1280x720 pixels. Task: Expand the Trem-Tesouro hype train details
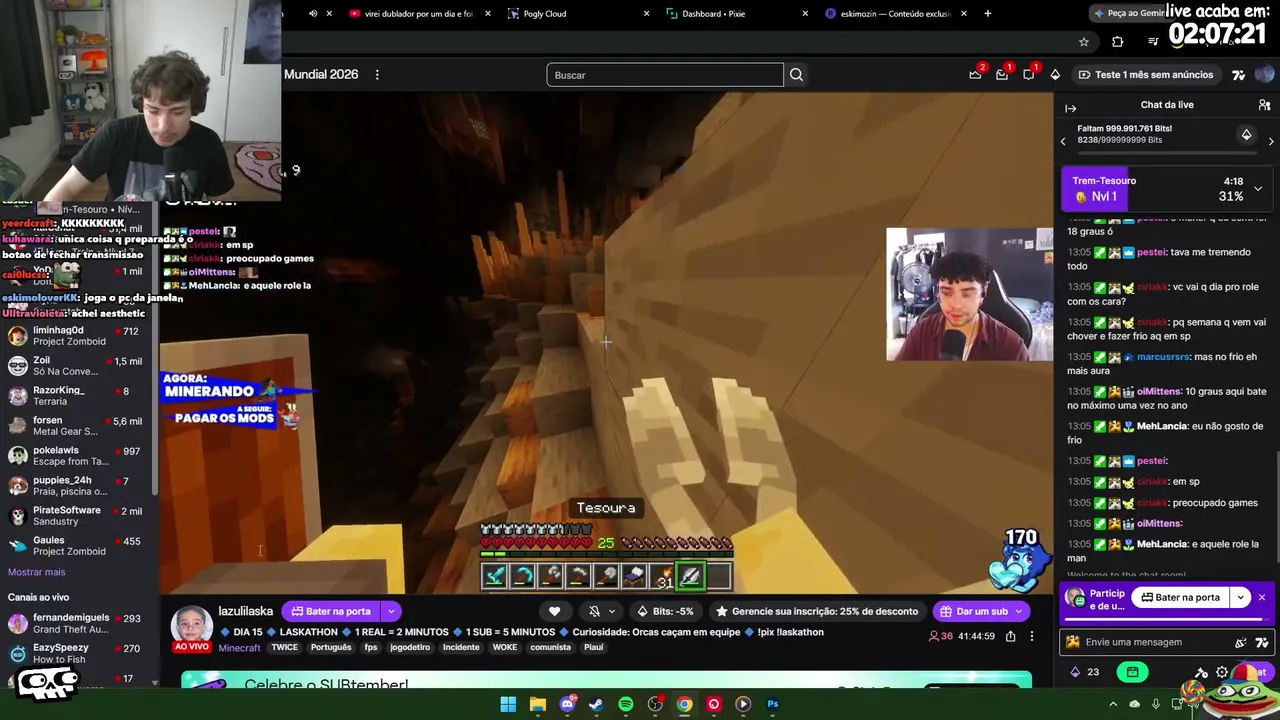[x=1258, y=189]
